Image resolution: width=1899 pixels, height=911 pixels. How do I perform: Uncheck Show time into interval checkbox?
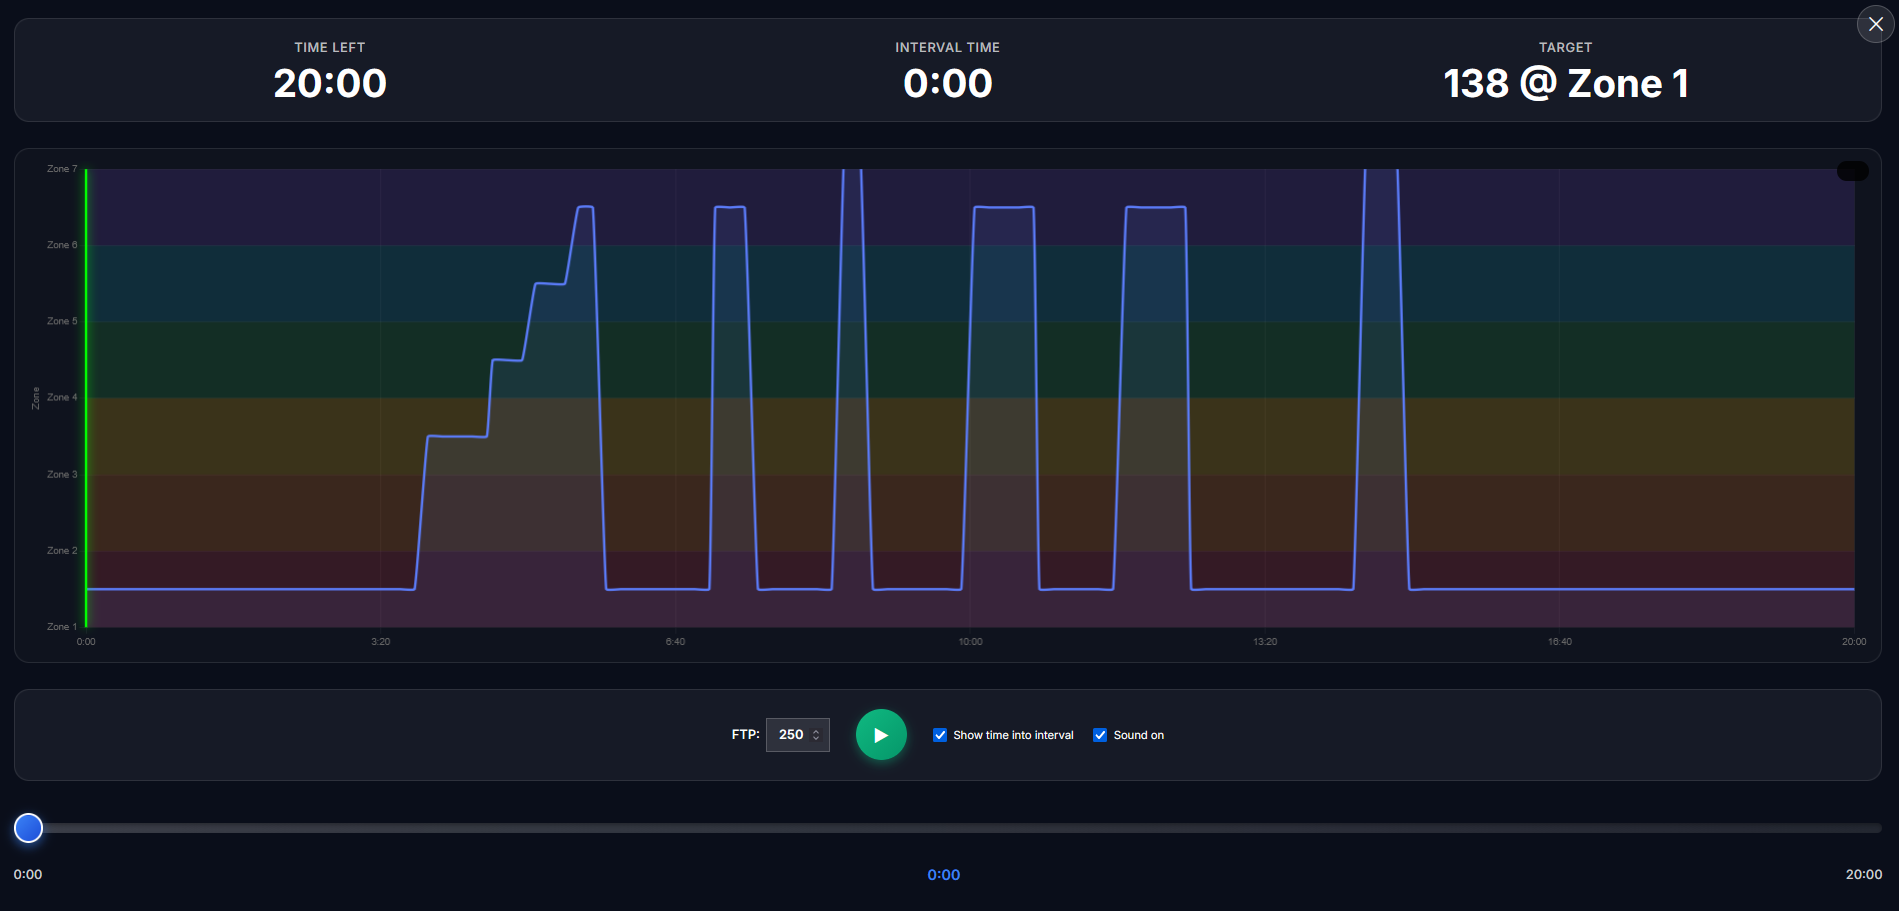940,735
